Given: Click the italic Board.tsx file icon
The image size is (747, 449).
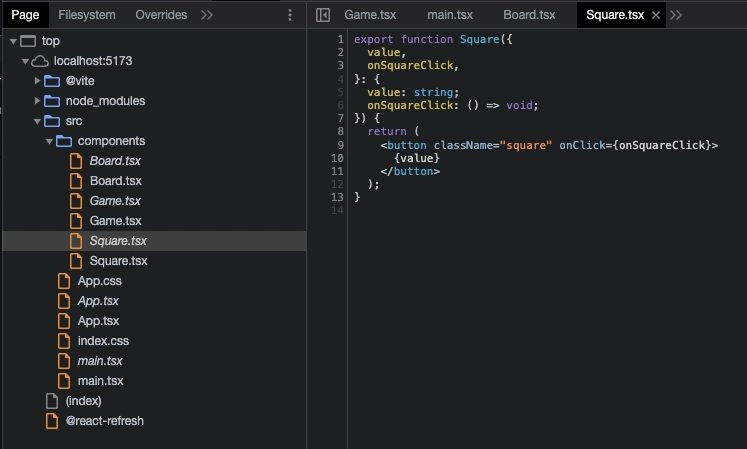Looking at the screenshot, I should 76,161.
